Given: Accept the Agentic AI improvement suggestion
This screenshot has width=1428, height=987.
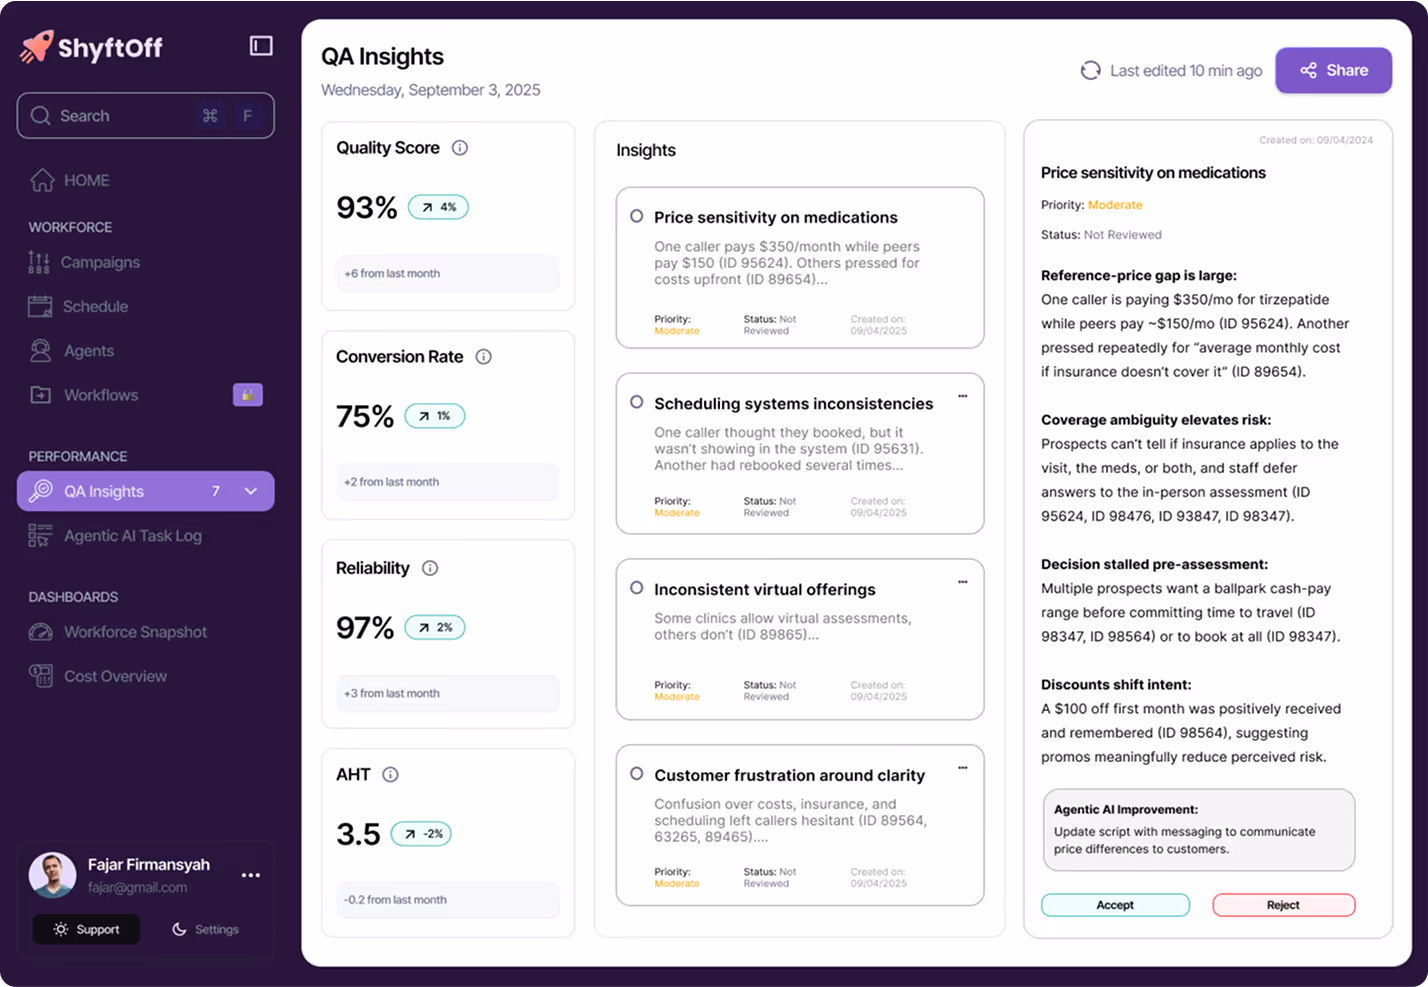Looking at the screenshot, I should (x=1114, y=905).
